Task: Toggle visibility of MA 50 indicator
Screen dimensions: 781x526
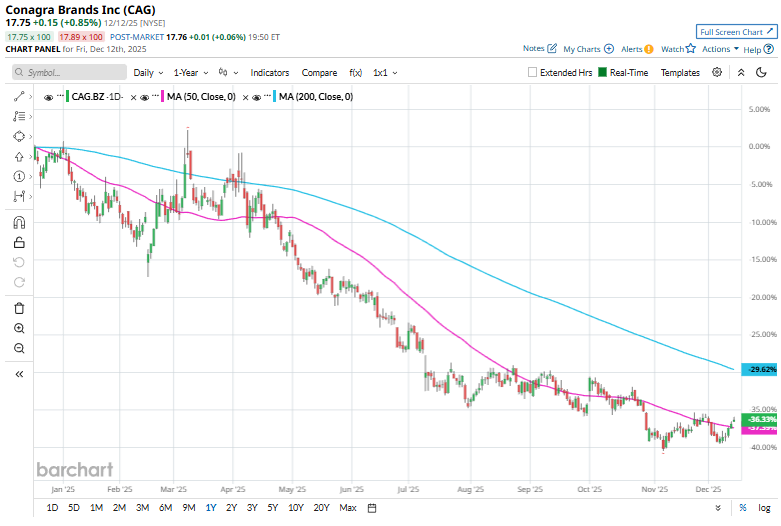Action: (x=144, y=98)
